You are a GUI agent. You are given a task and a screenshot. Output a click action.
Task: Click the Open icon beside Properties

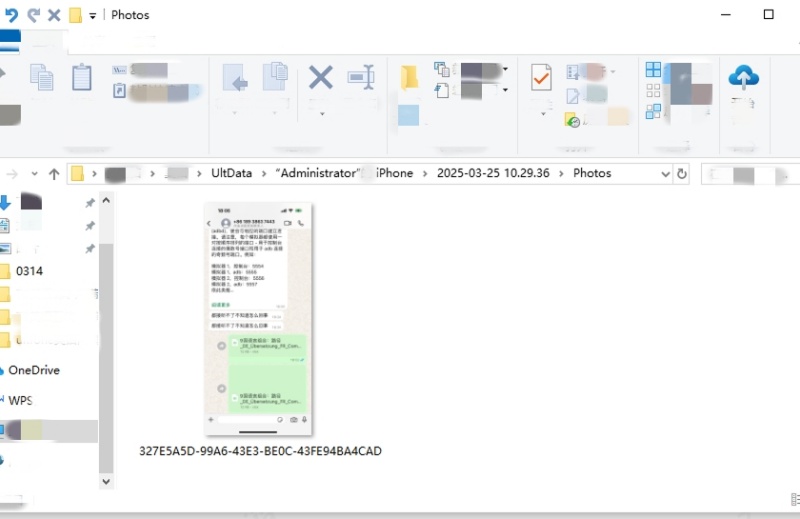point(573,72)
